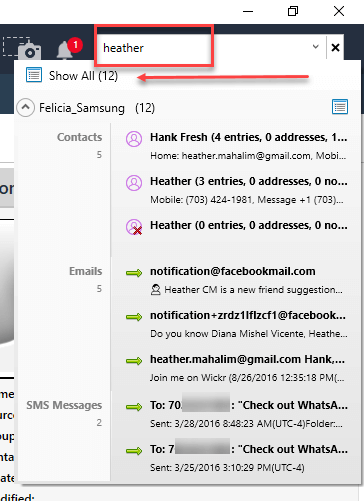Clear the search with the X button
The width and height of the screenshot is (364, 501).
click(x=335, y=48)
